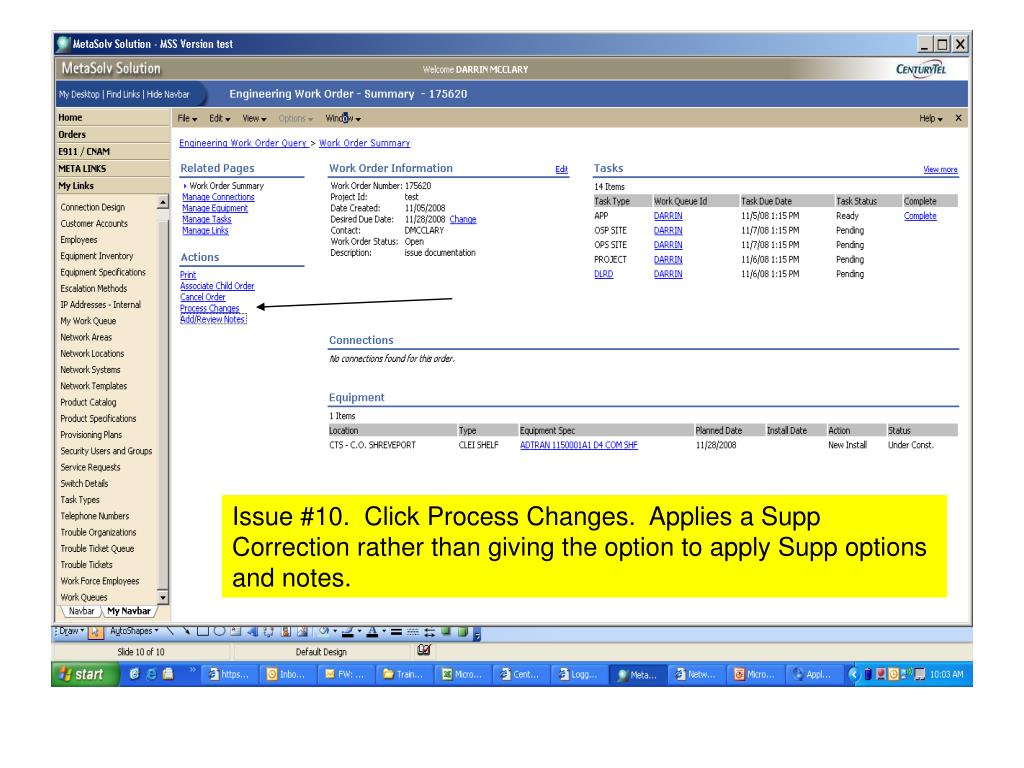Image resolution: width=1024 pixels, height=768 pixels.
Task: Open the Line Color dropdown arrow
Action: coord(359,632)
